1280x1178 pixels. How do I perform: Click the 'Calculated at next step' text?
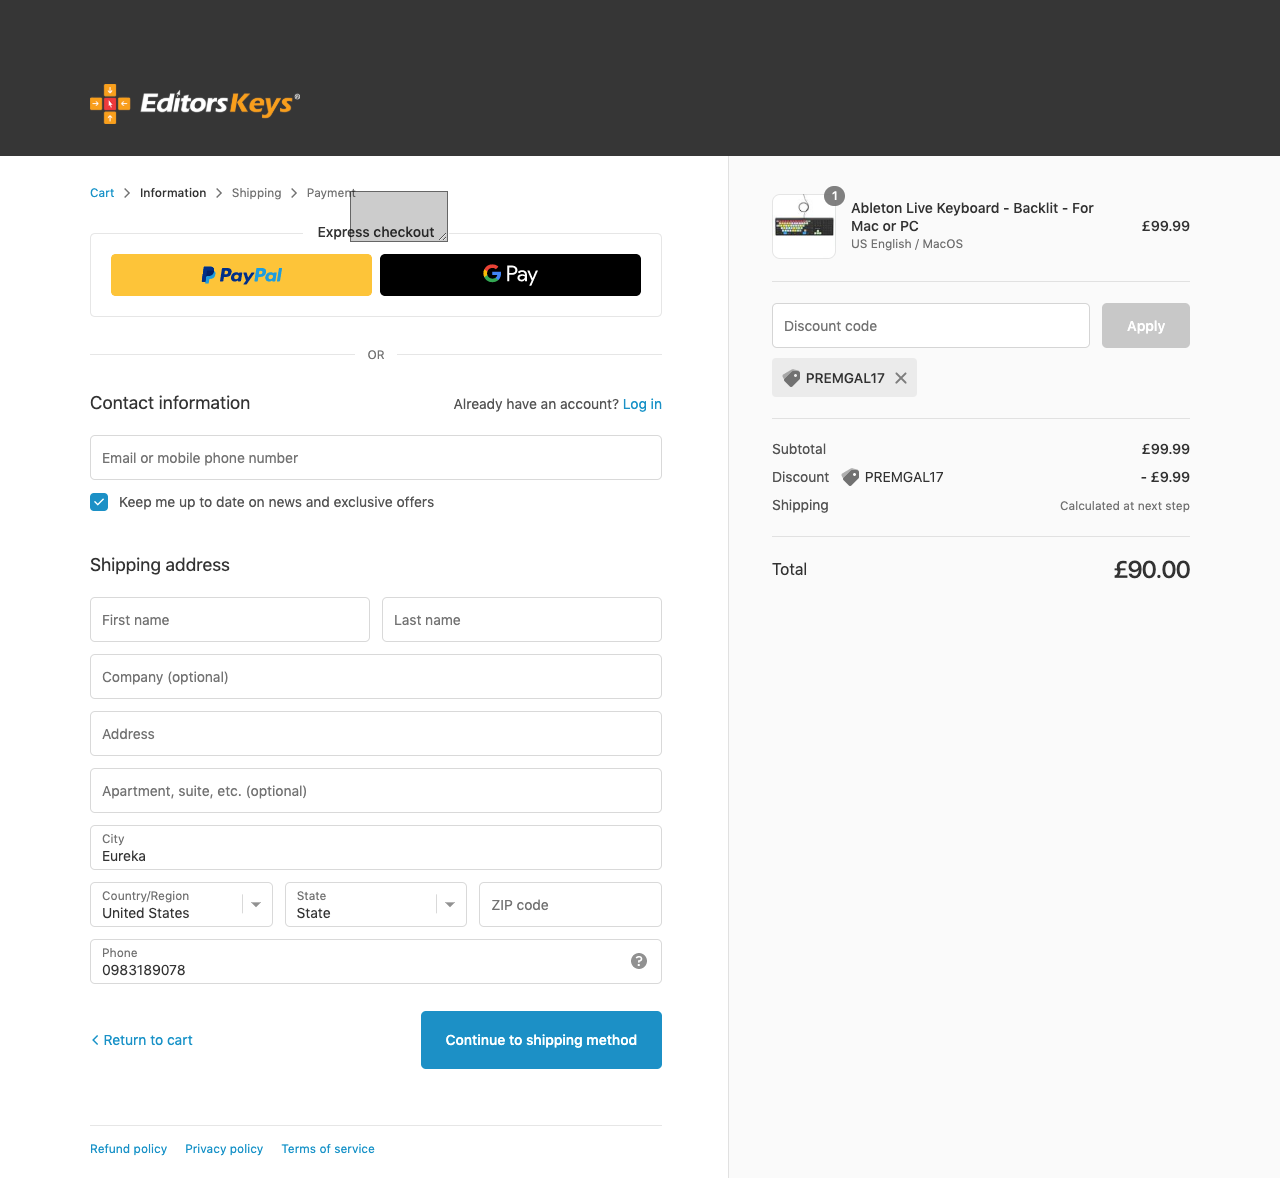click(x=1125, y=506)
